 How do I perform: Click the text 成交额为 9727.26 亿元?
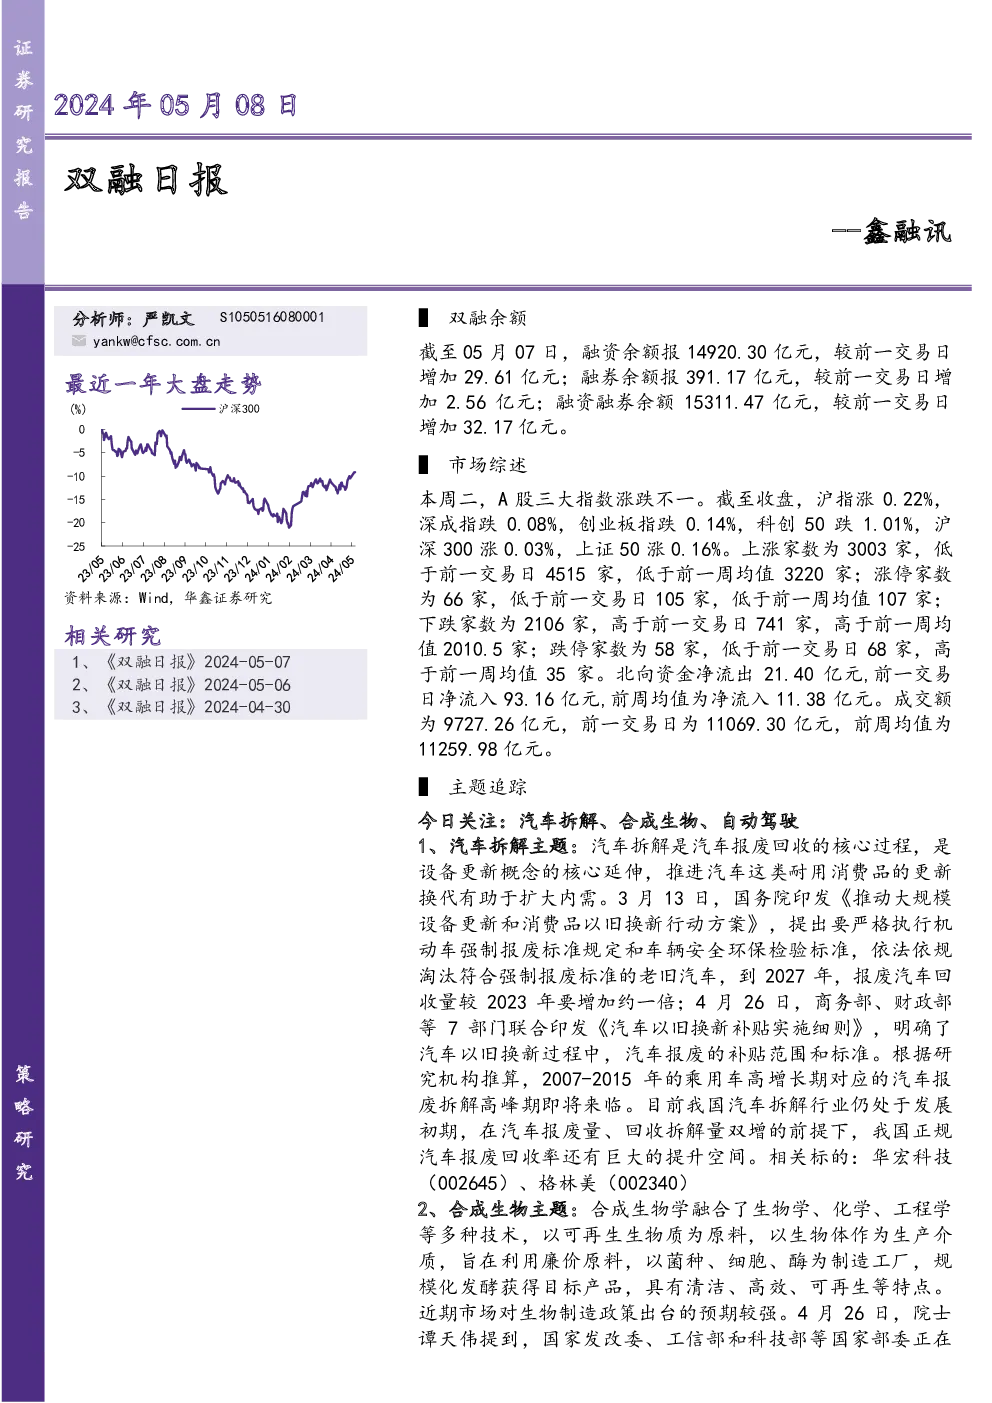684,712
